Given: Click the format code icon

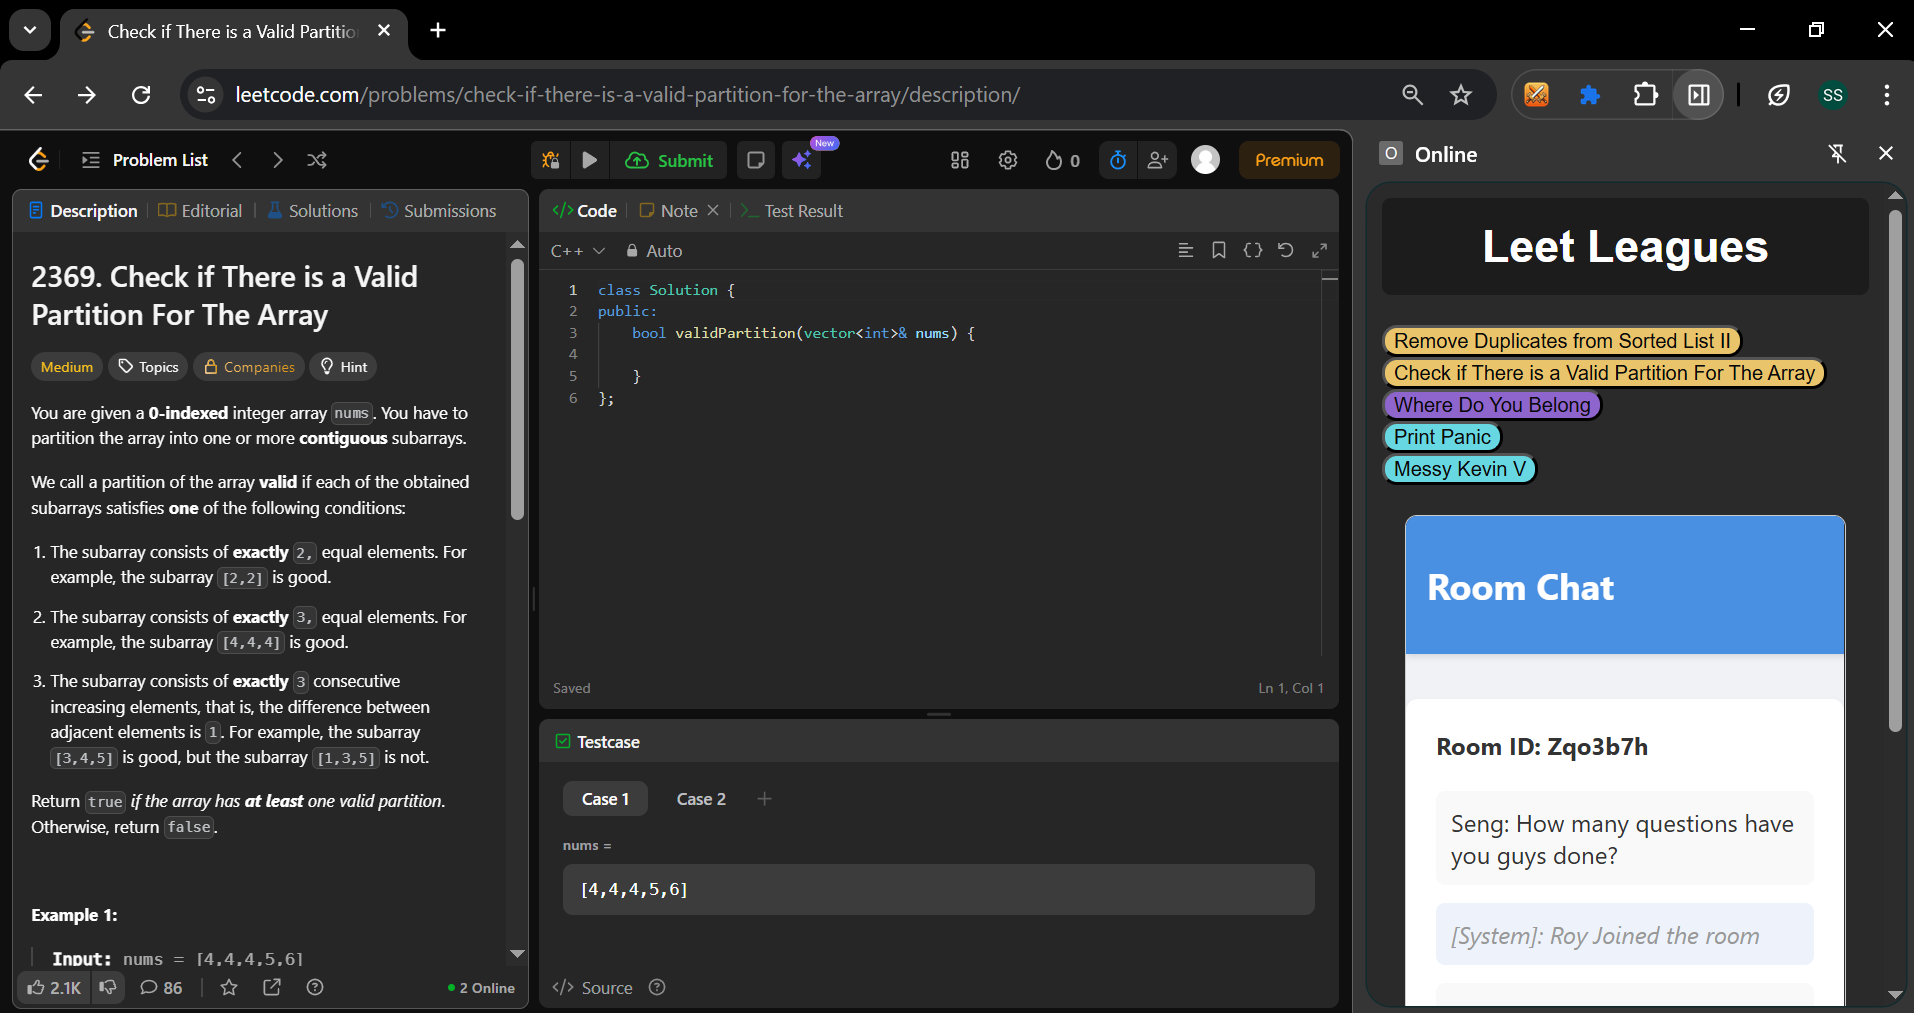Looking at the screenshot, I should pyautogui.click(x=1186, y=250).
